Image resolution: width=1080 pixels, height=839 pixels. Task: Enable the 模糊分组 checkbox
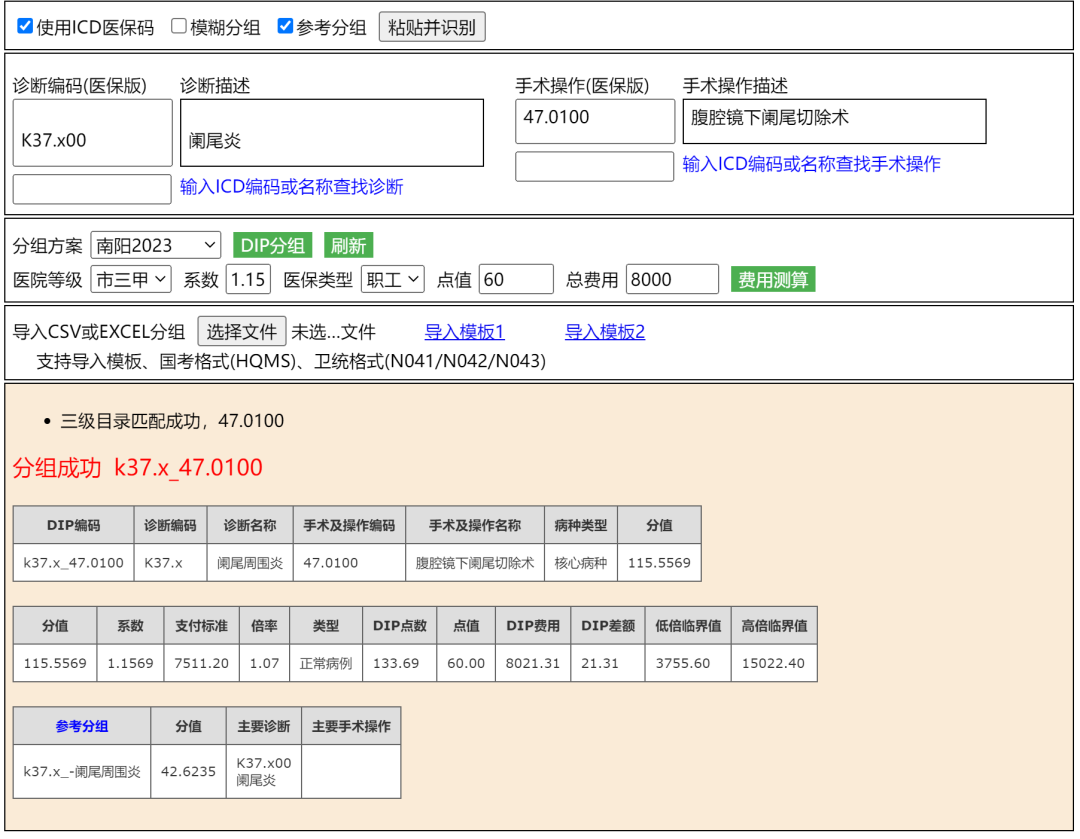pos(179,26)
